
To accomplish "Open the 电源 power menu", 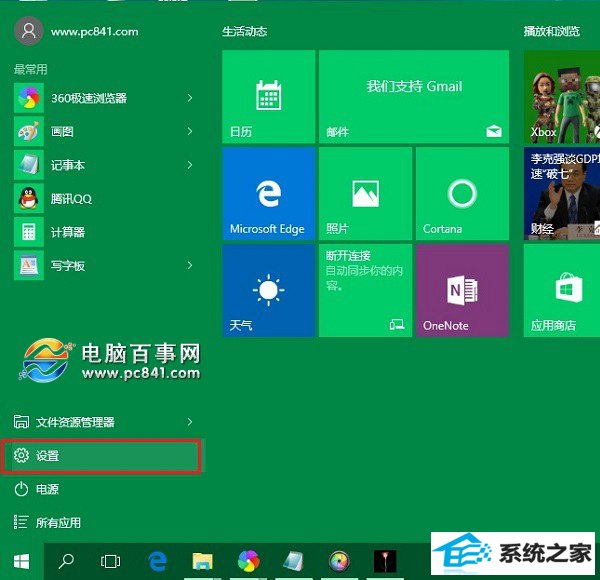I will pyautogui.click(x=103, y=489).
